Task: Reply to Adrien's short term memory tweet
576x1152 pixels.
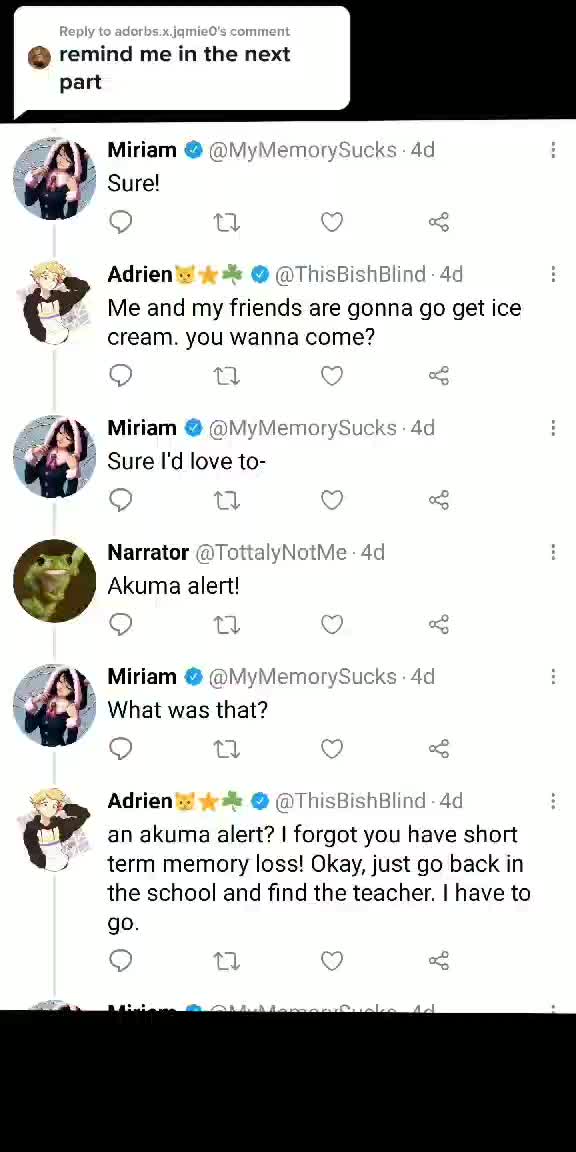Action: [x=120, y=961]
